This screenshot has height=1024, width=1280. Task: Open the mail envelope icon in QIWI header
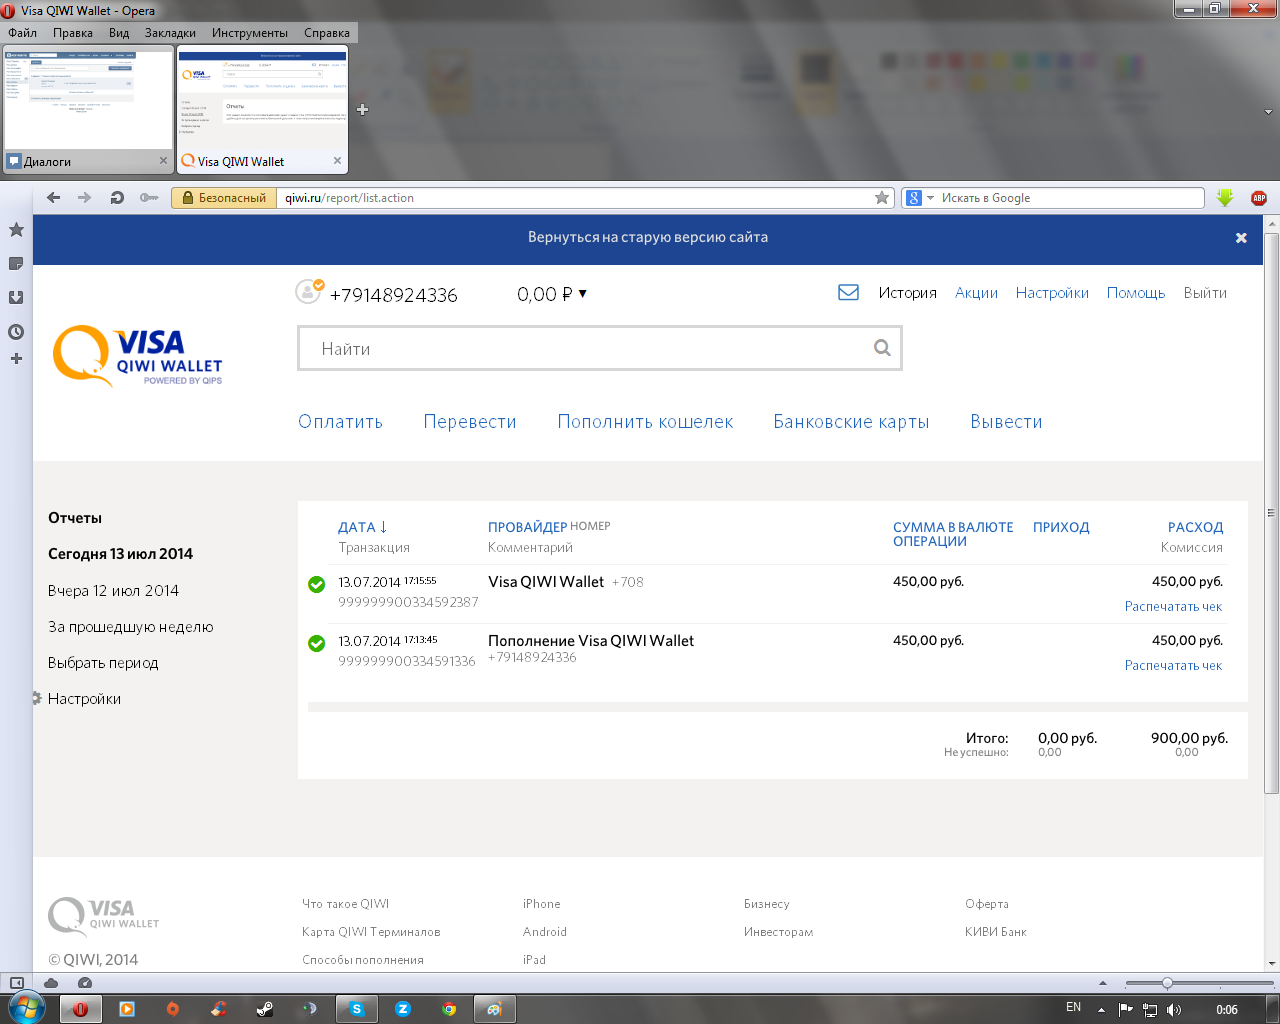click(x=848, y=292)
